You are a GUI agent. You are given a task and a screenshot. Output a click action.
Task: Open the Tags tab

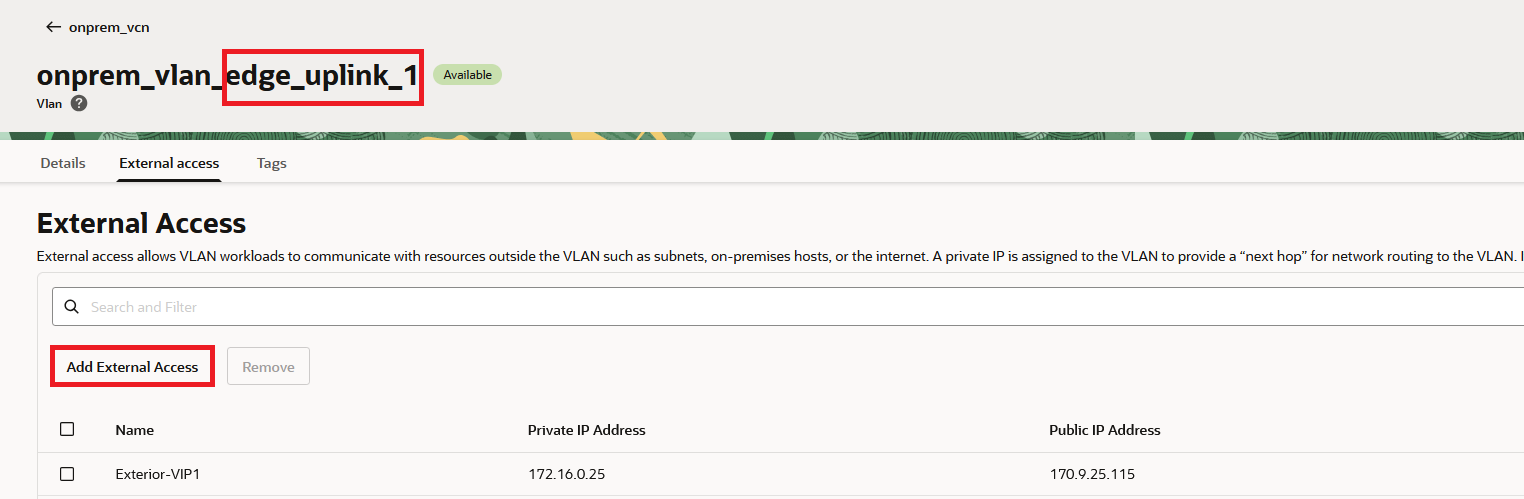click(x=272, y=163)
